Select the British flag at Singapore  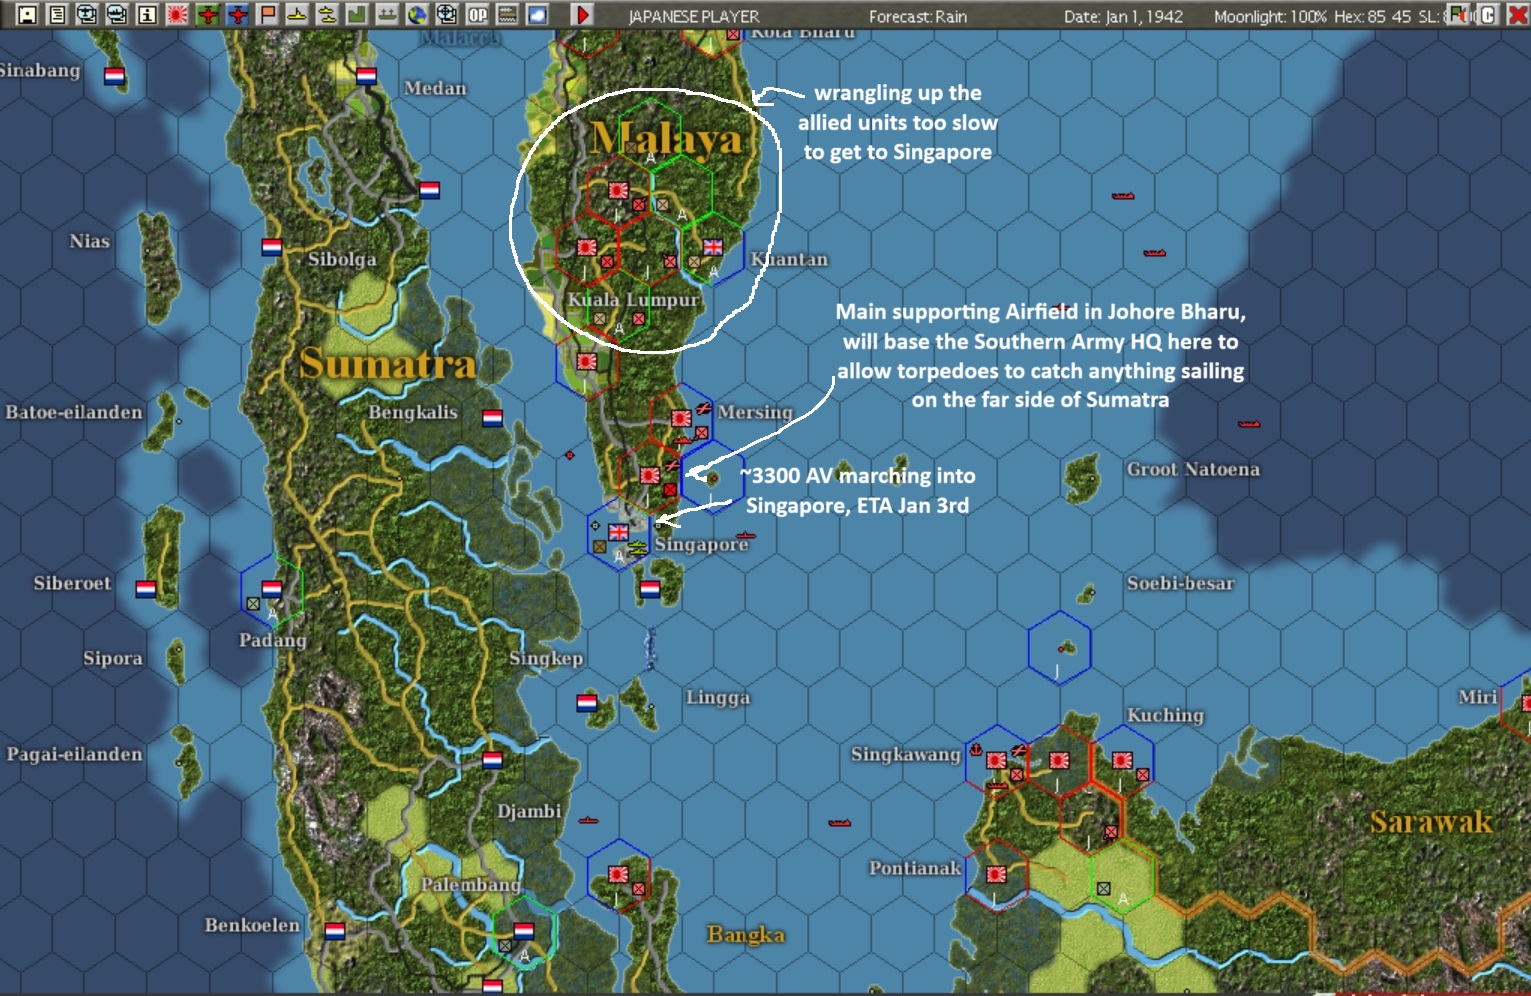click(619, 532)
